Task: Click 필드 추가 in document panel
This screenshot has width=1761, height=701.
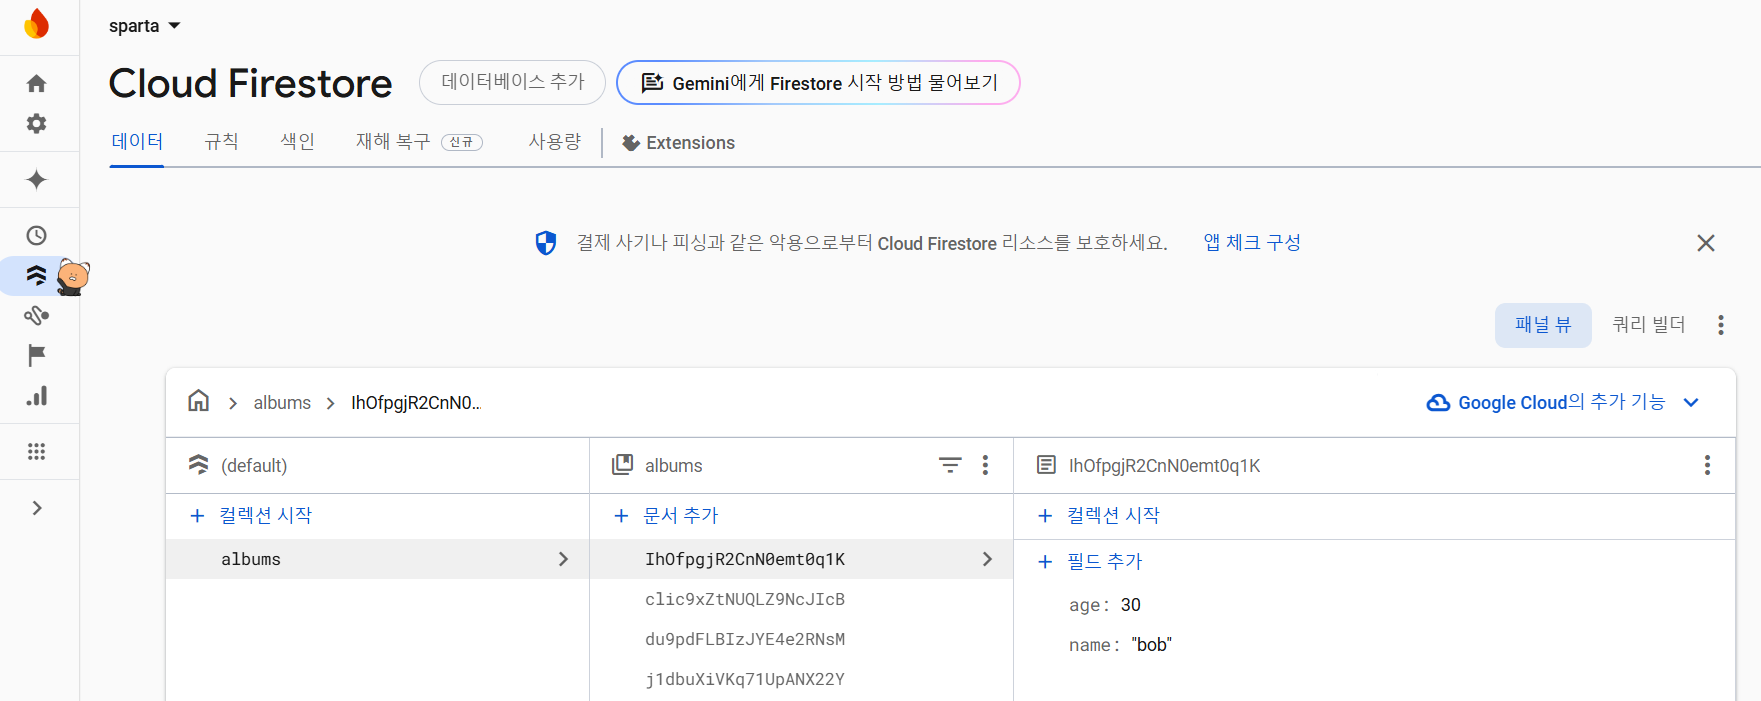Action: [x=1090, y=562]
